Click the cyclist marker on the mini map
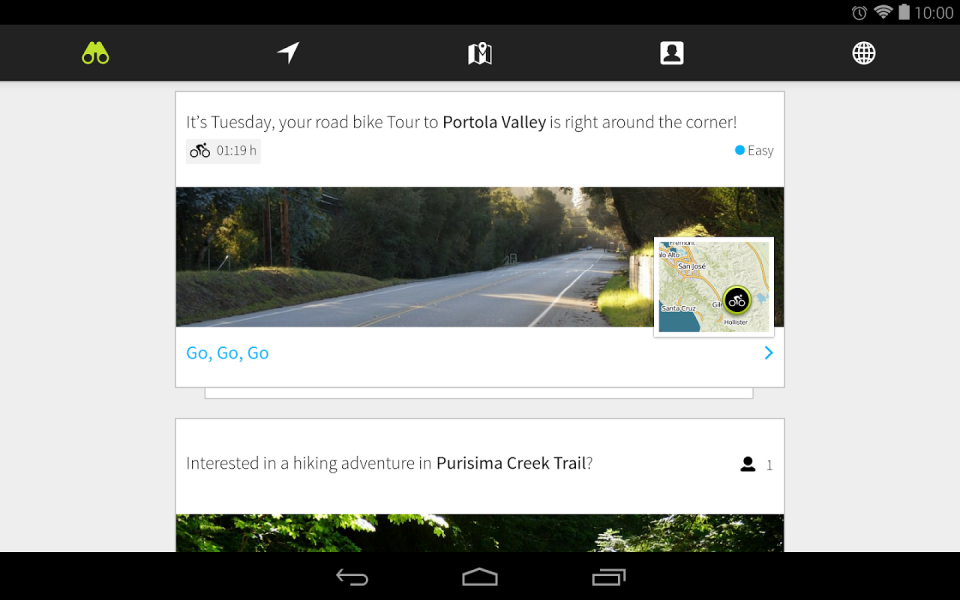This screenshot has height=600, width=960. pos(737,301)
